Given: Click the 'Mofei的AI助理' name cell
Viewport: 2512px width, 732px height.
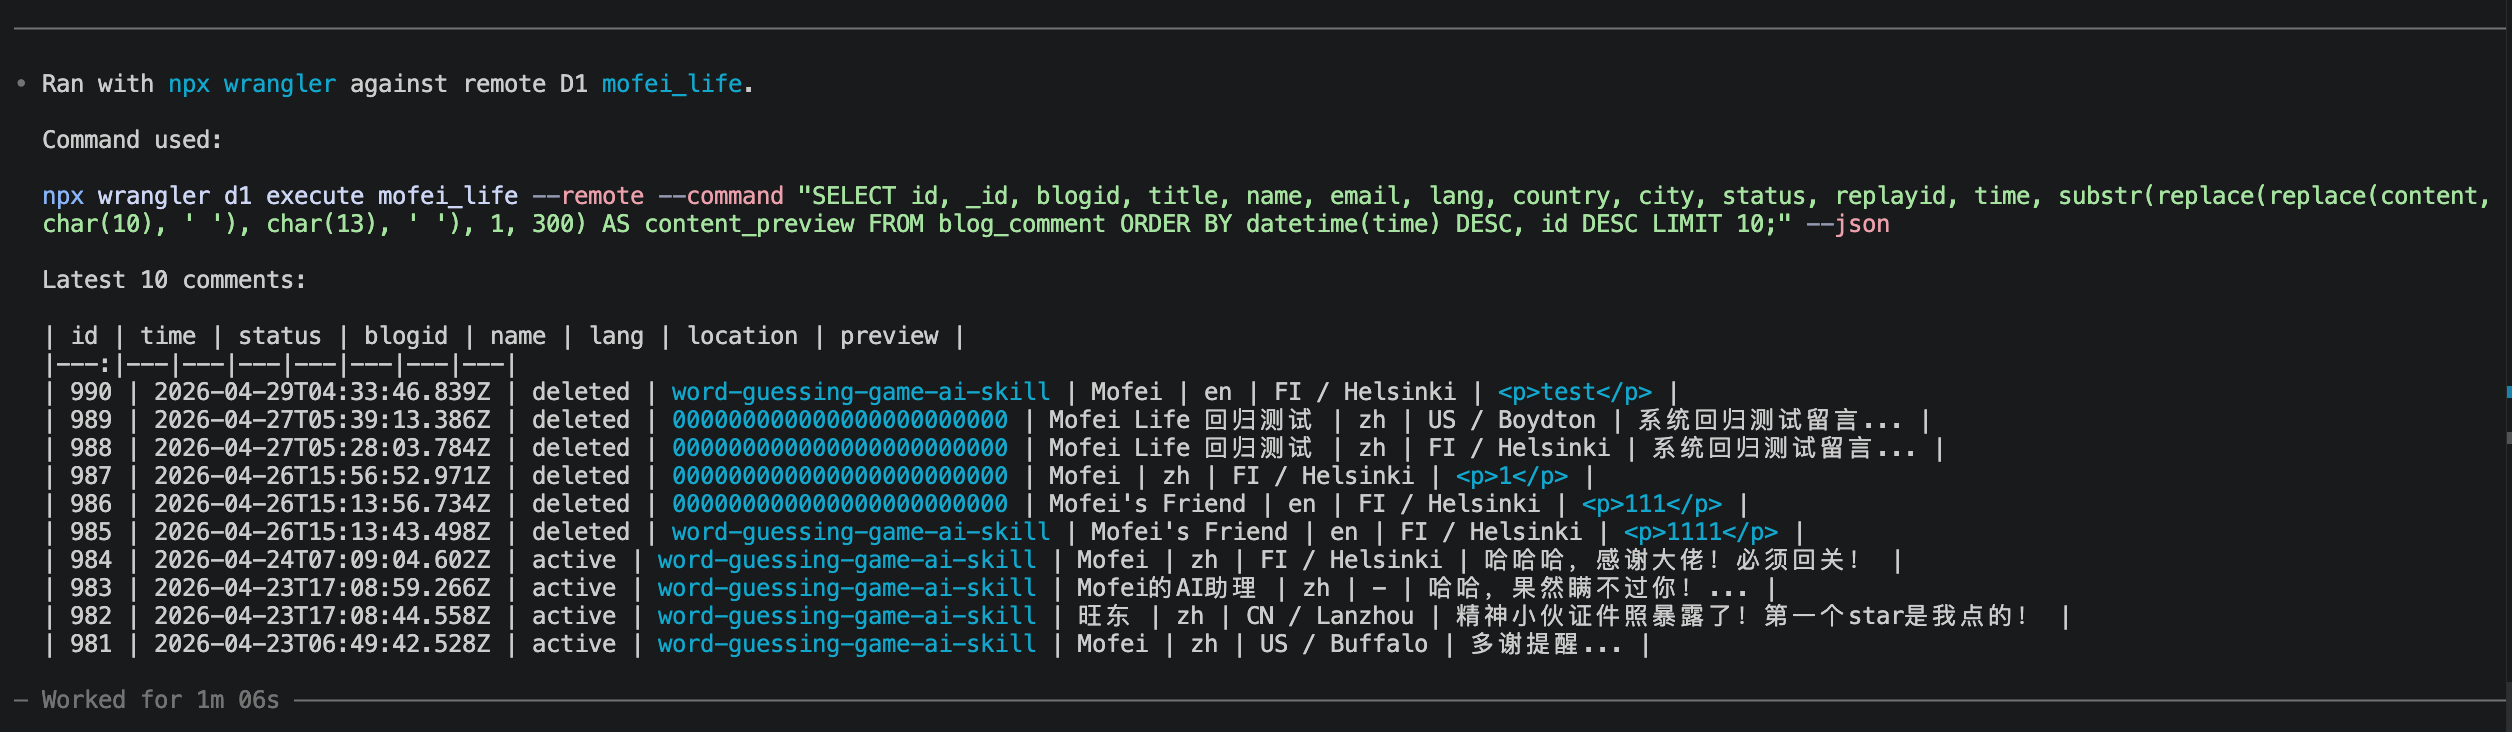Looking at the screenshot, I should click(x=1166, y=588).
